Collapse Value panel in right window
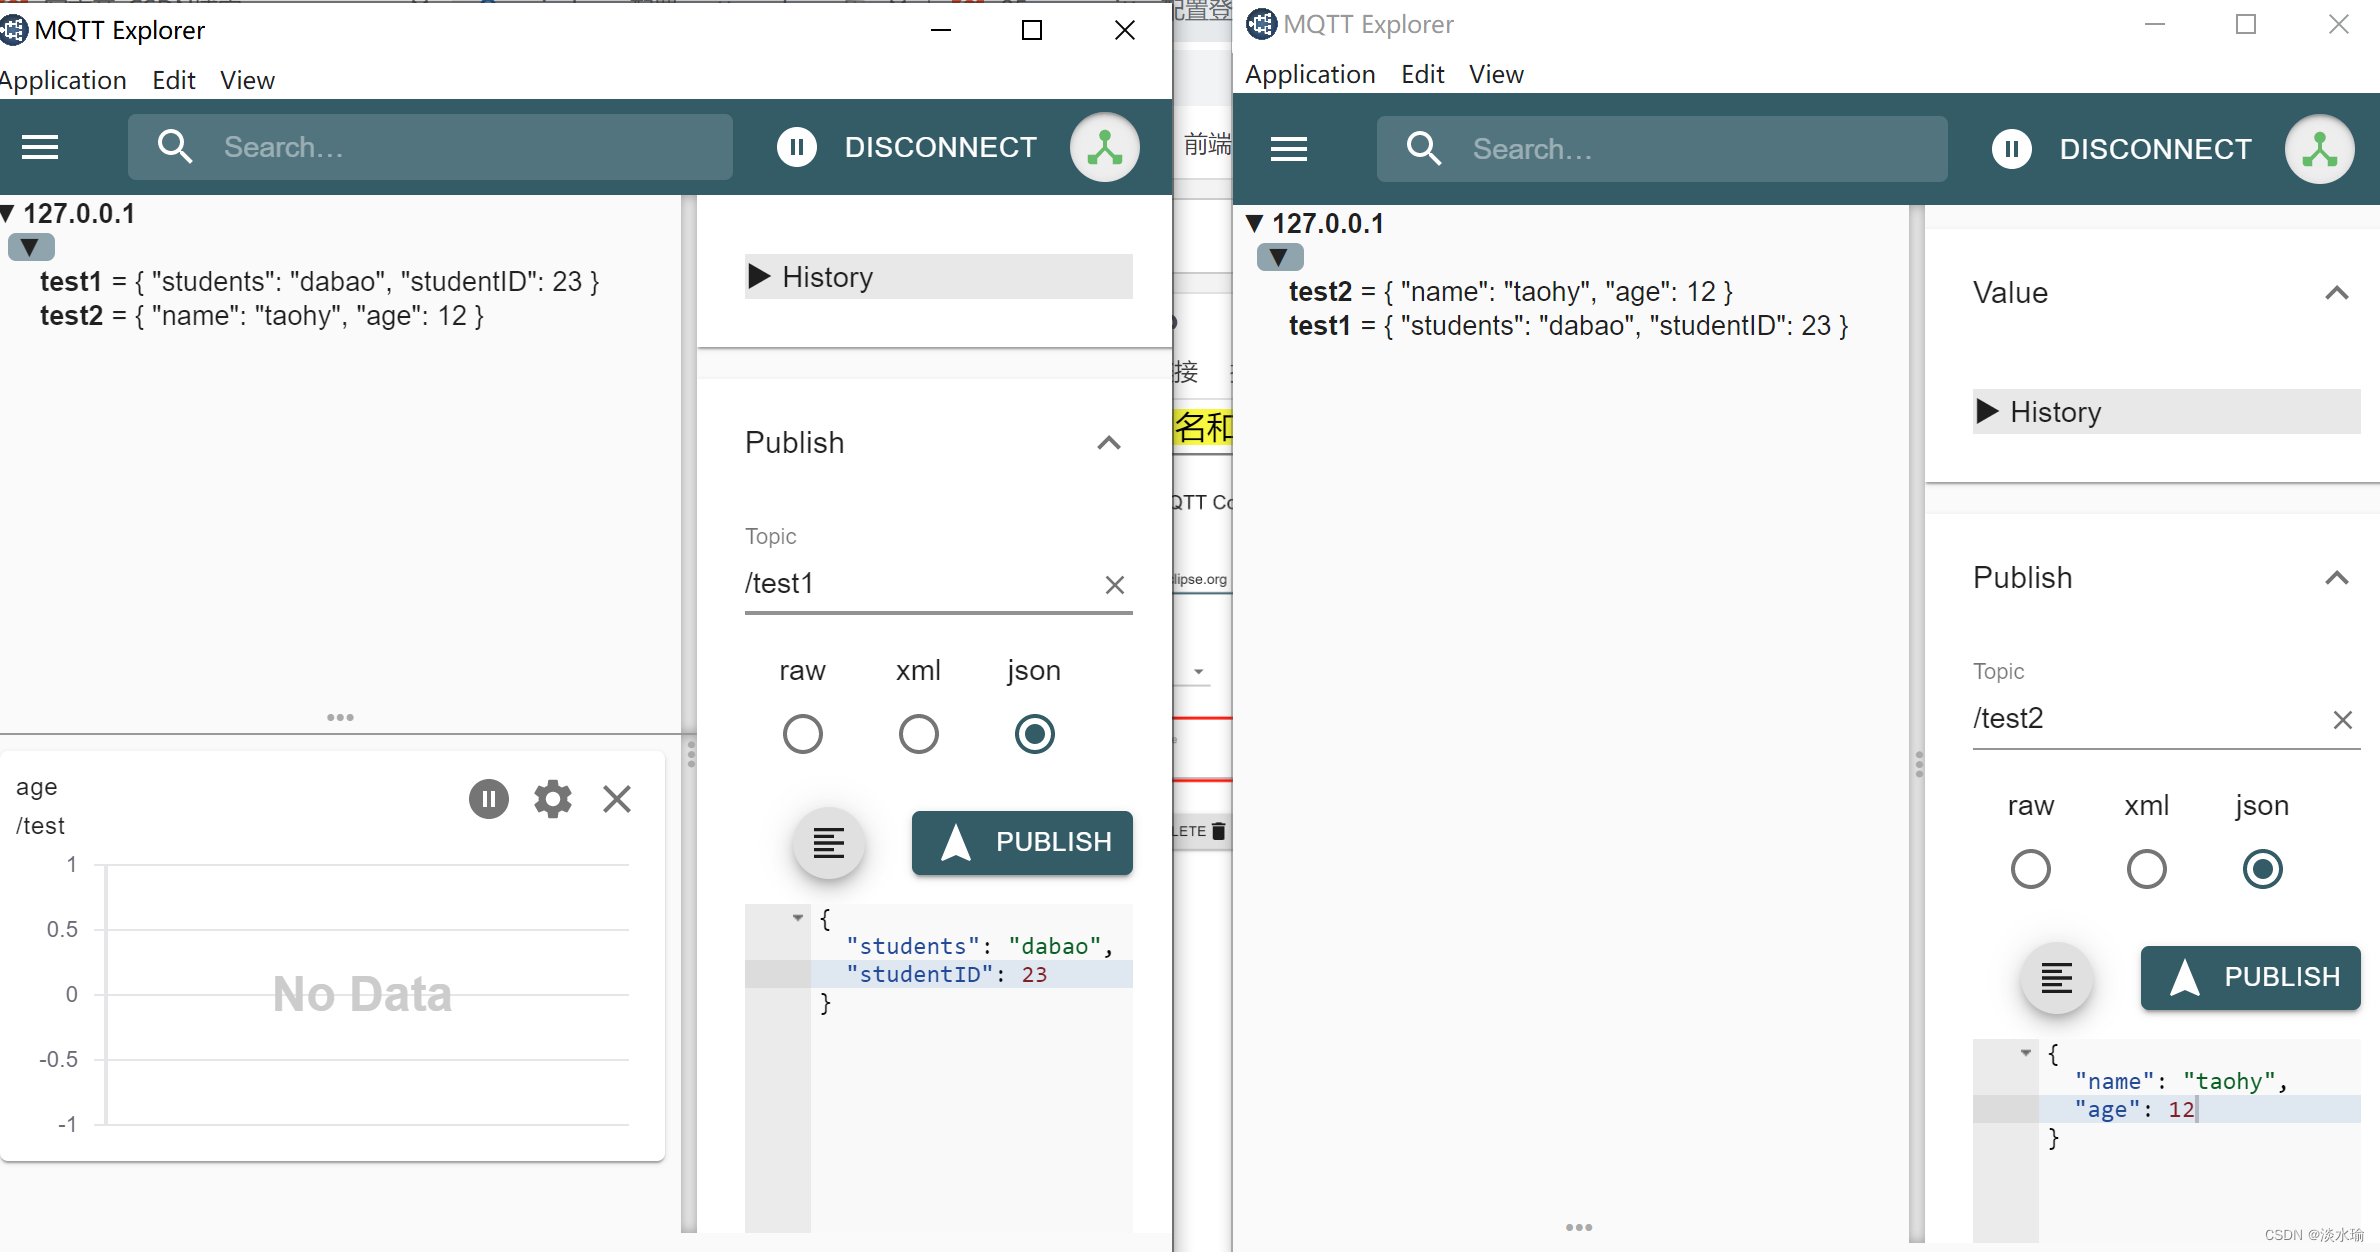Viewport: 2380px width, 1252px height. coord(2337,293)
